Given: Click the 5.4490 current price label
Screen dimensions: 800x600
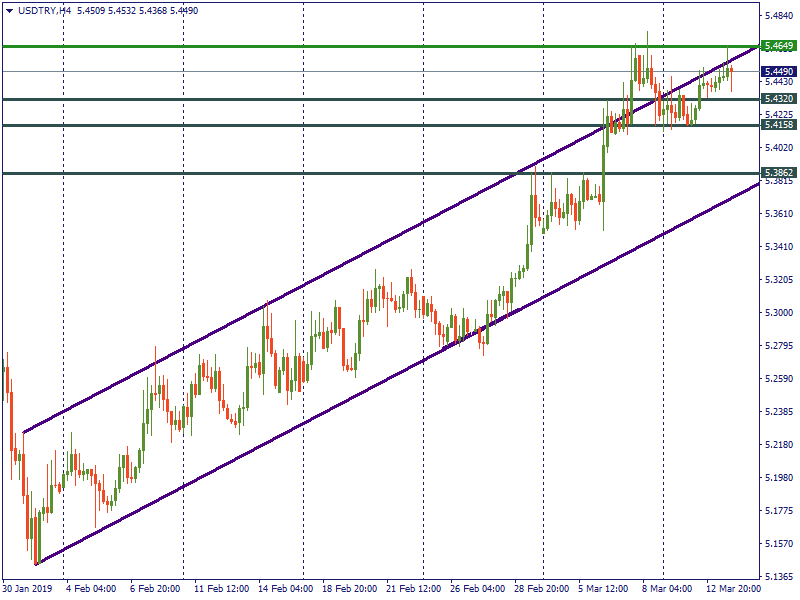Looking at the screenshot, I should pyautogui.click(x=777, y=72).
